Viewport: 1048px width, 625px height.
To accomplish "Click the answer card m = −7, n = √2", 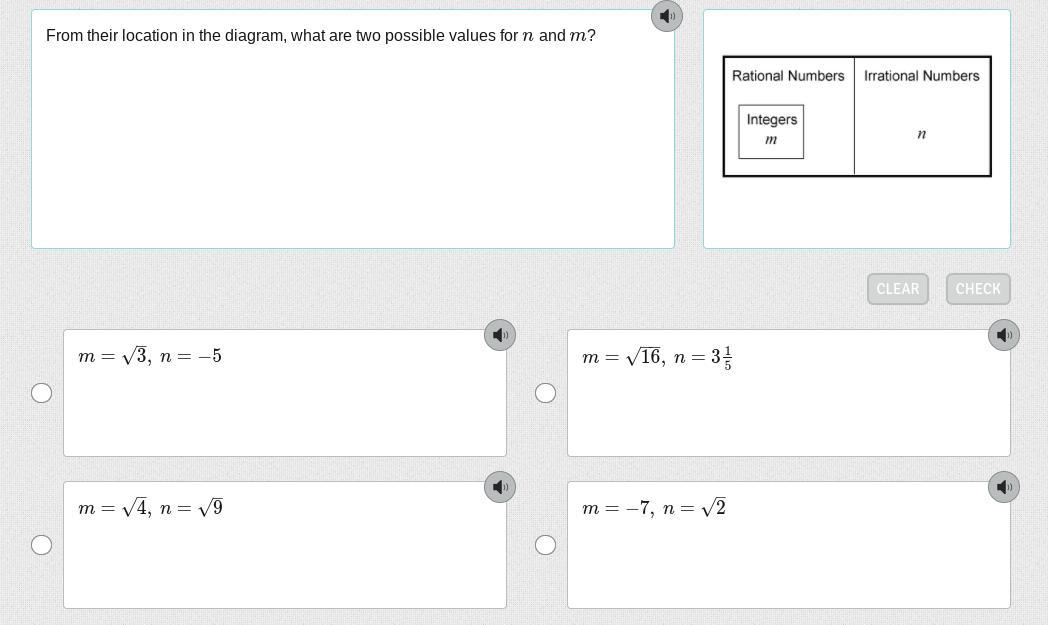I will coord(789,545).
